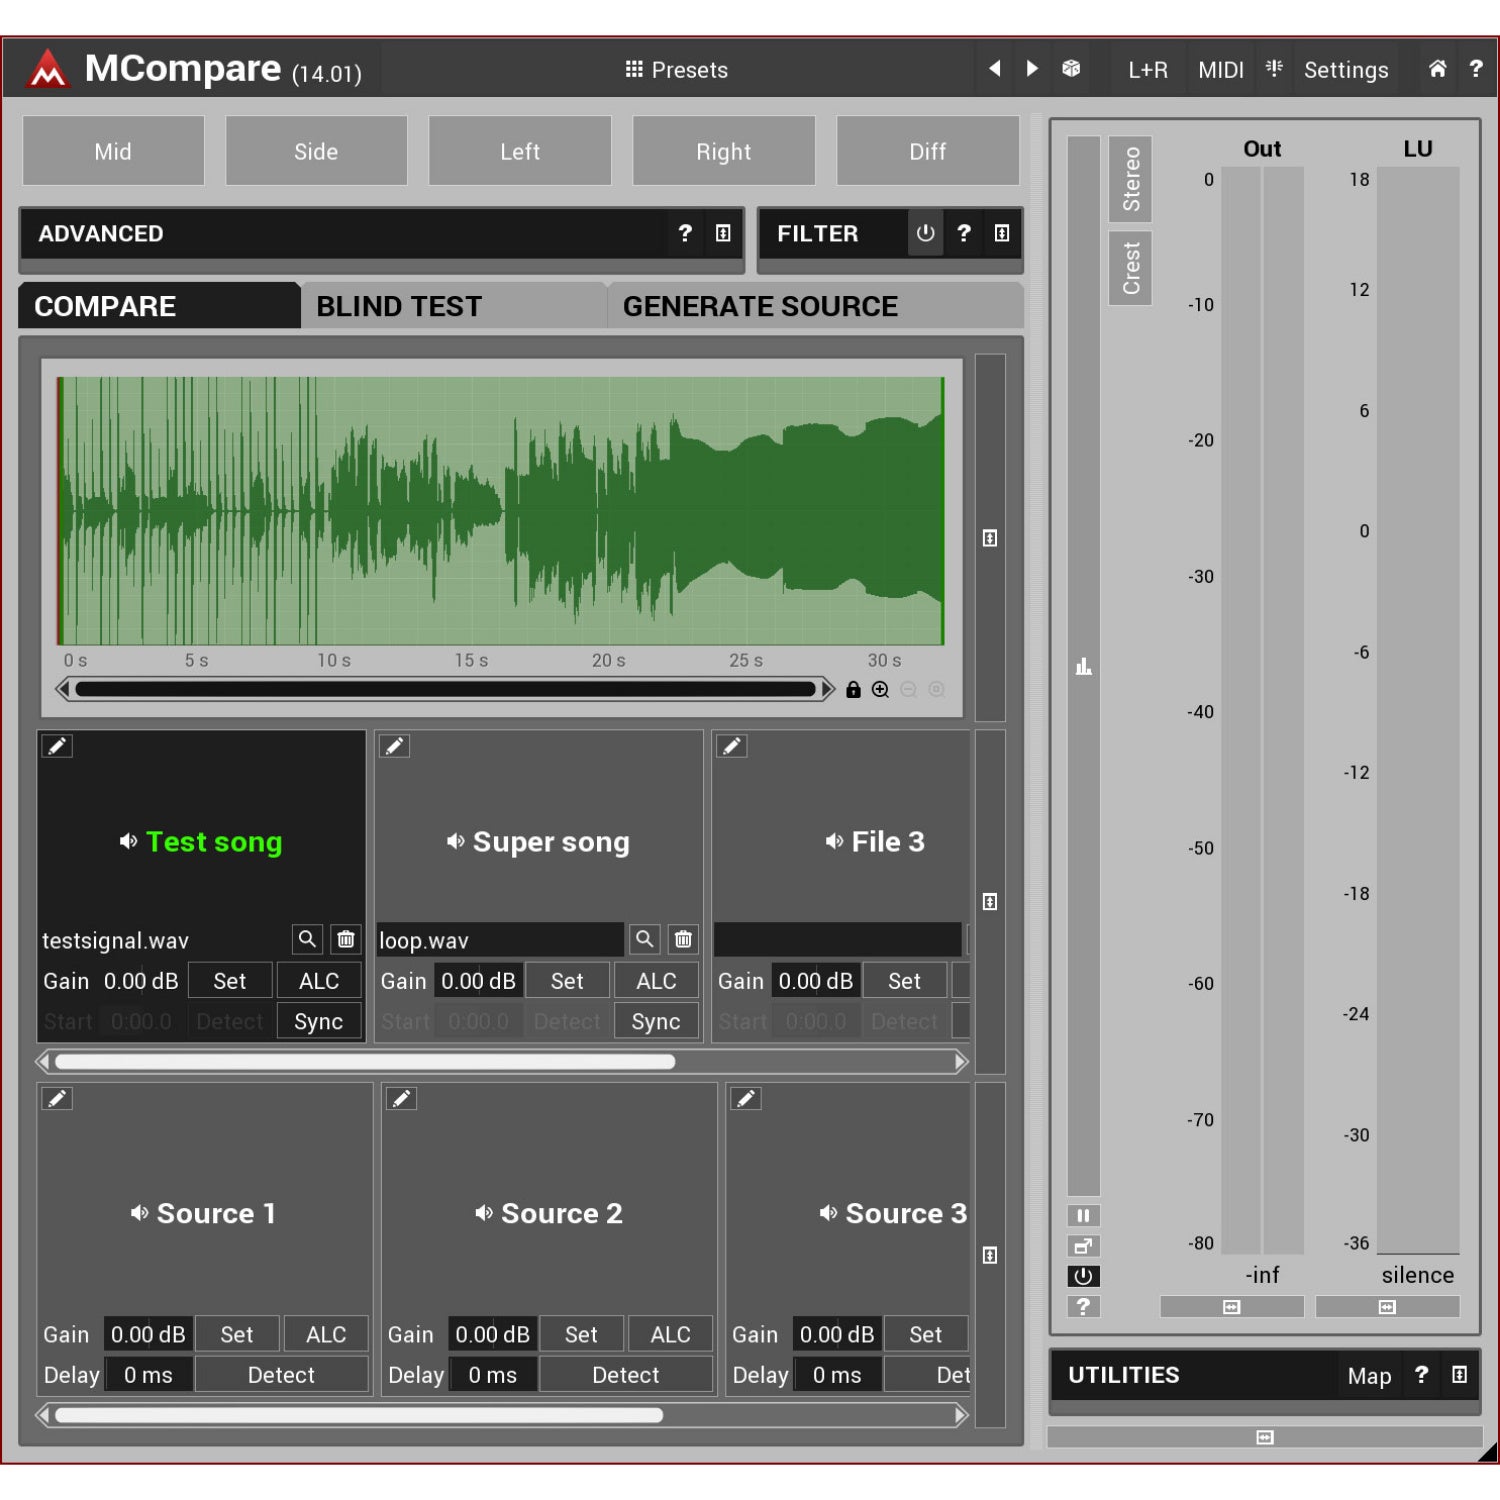1500x1500 pixels.
Task: Toggle Mid monitoring
Action: (x=113, y=151)
